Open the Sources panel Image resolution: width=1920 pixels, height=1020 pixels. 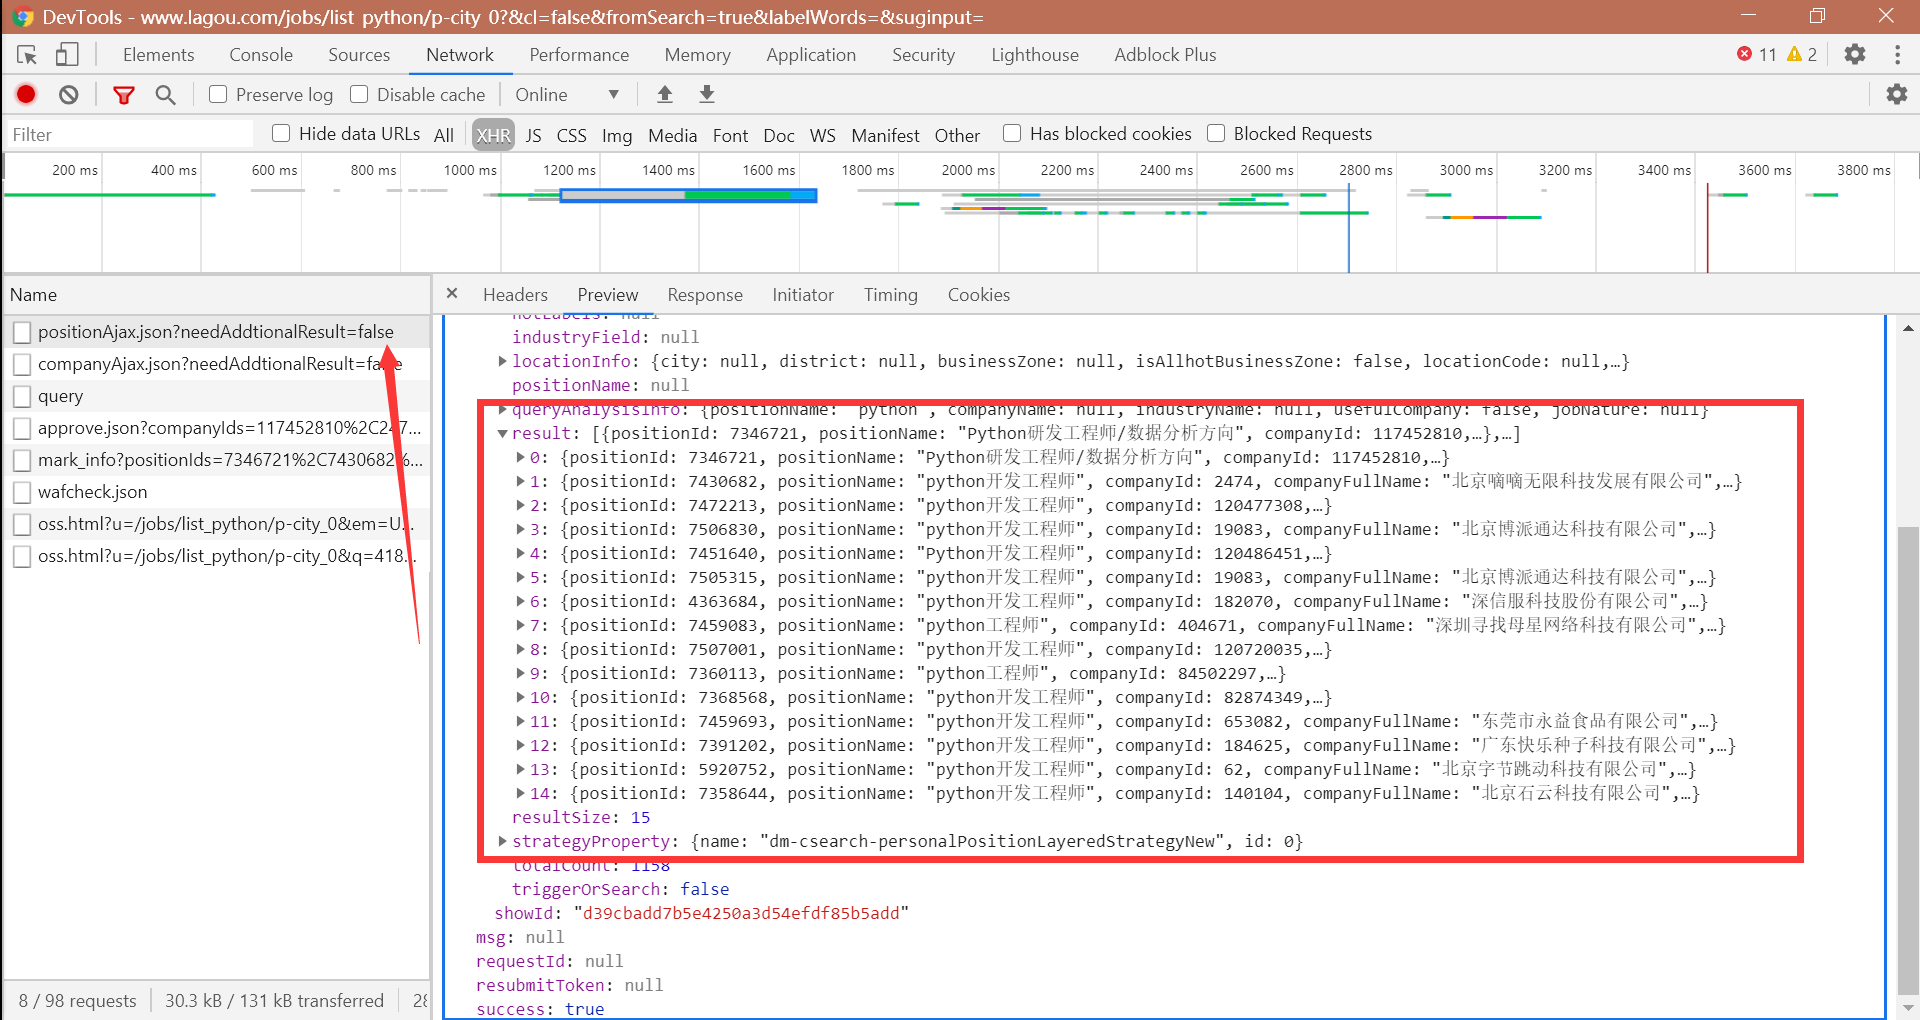click(359, 55)
